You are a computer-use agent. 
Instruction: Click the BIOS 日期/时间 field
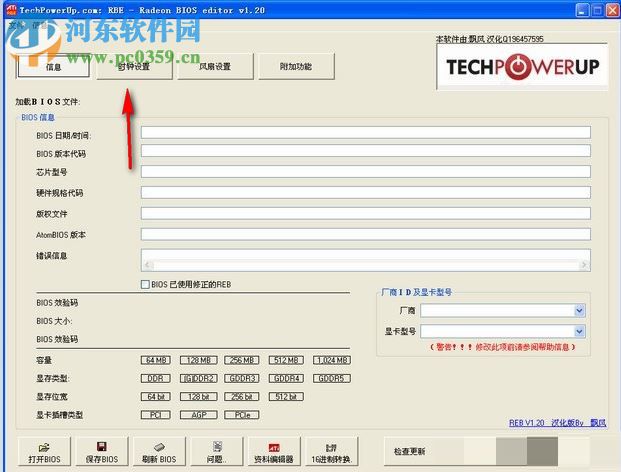pyautogui.click(x=366, y=132)
